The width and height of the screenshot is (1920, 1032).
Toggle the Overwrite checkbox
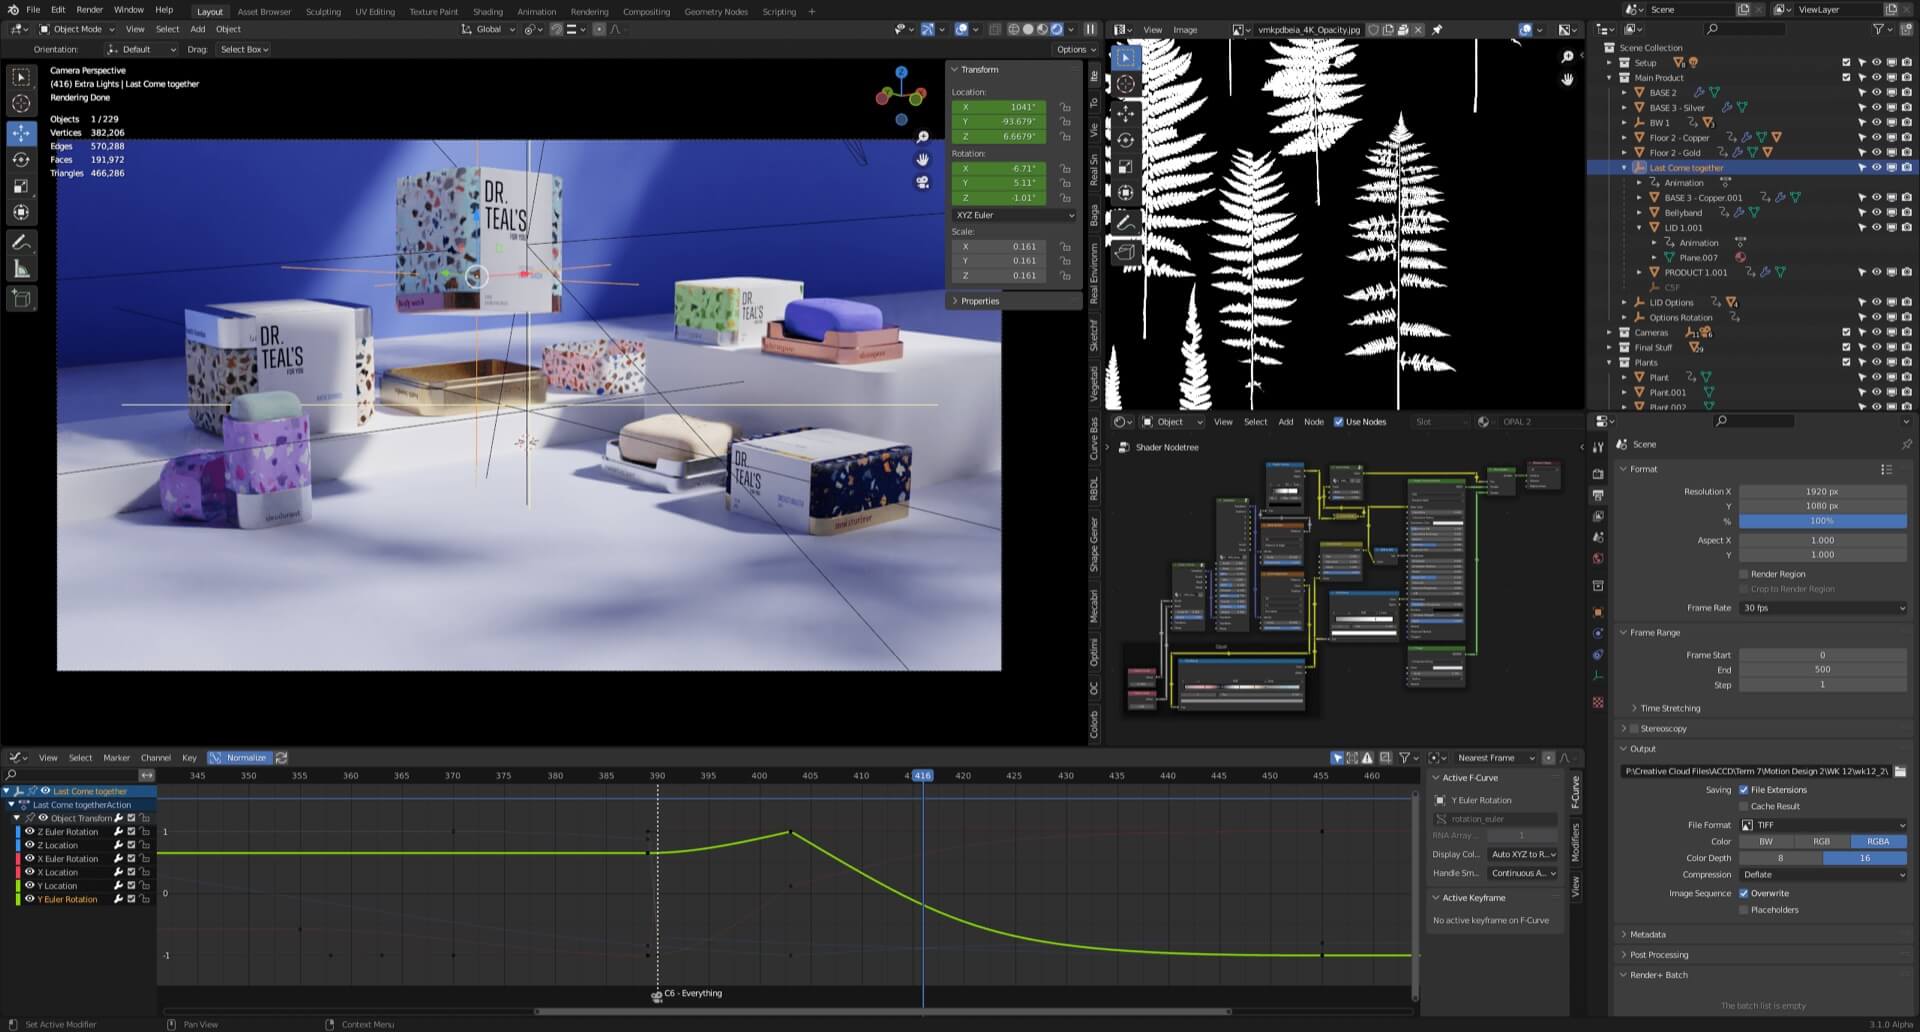click(1744, 893)
